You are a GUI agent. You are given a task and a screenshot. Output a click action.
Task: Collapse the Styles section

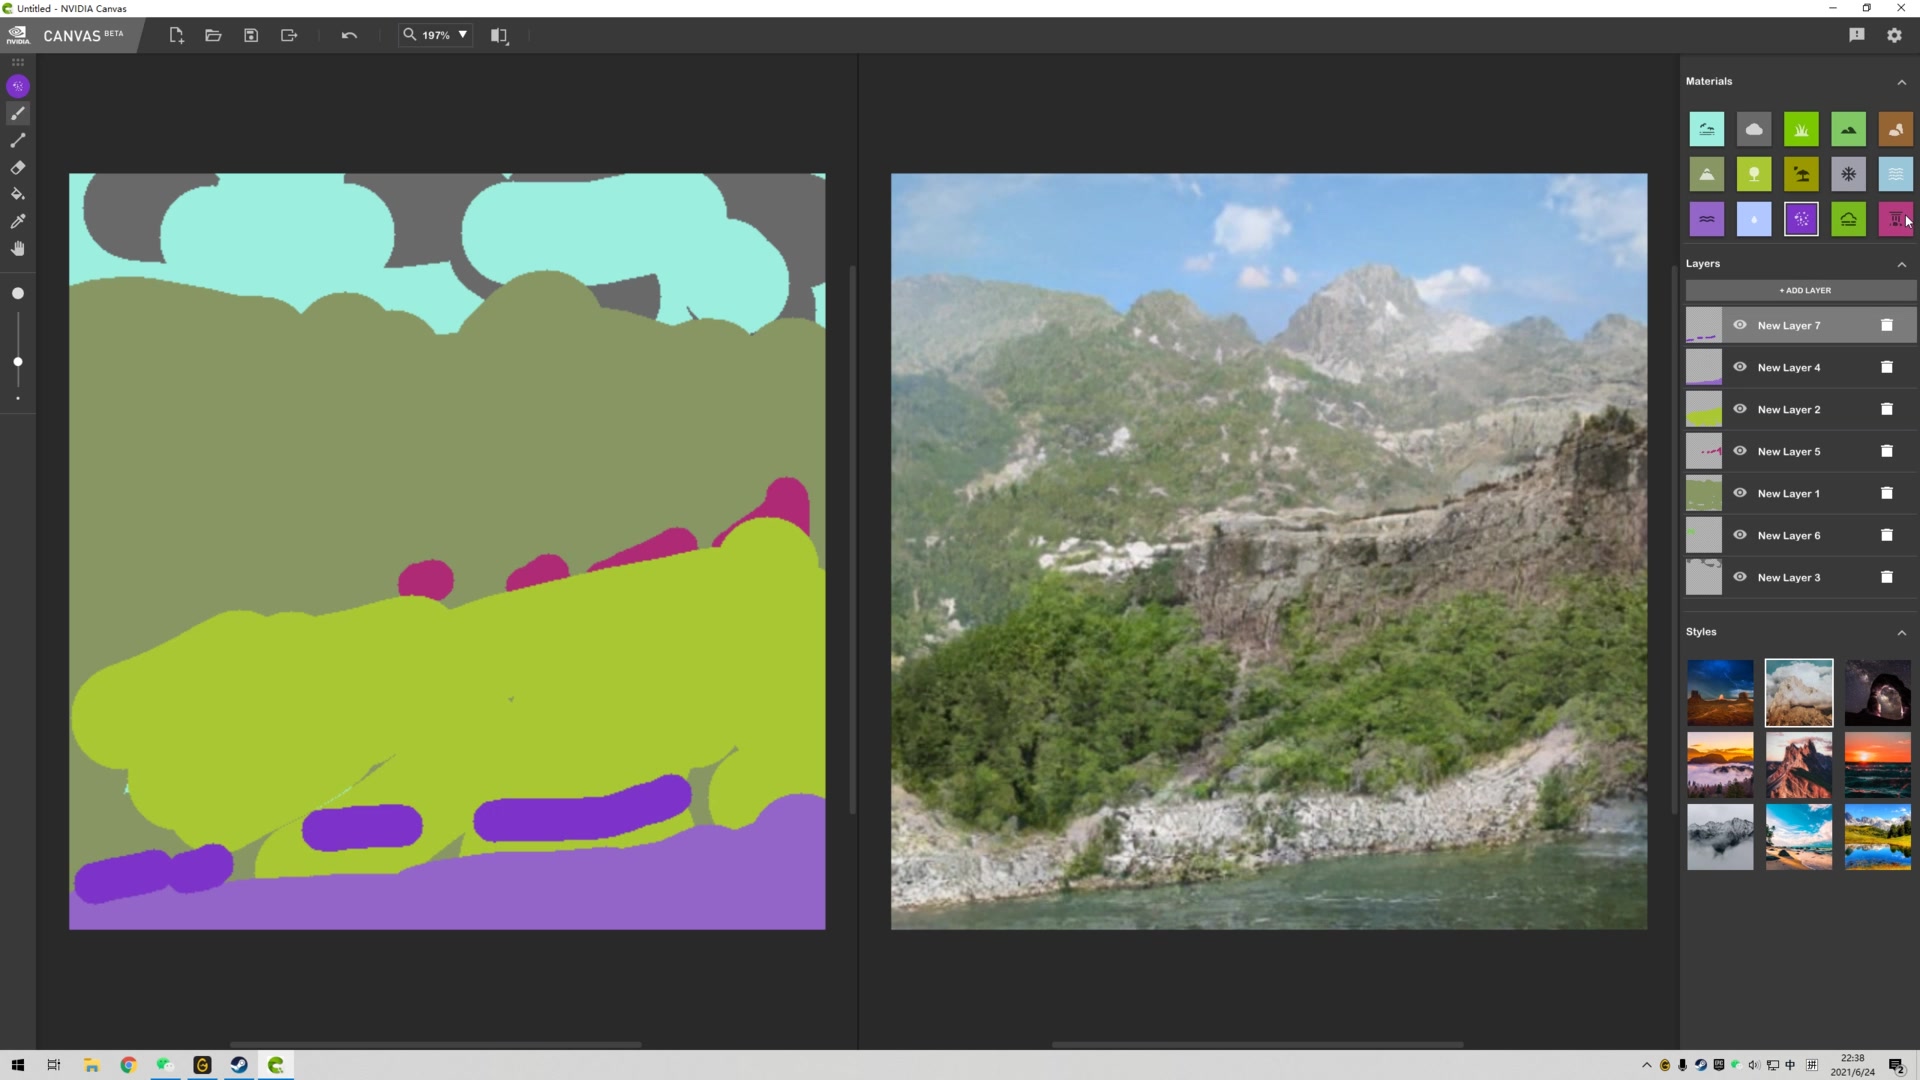pyautogui.click(x=1901, y=632)
